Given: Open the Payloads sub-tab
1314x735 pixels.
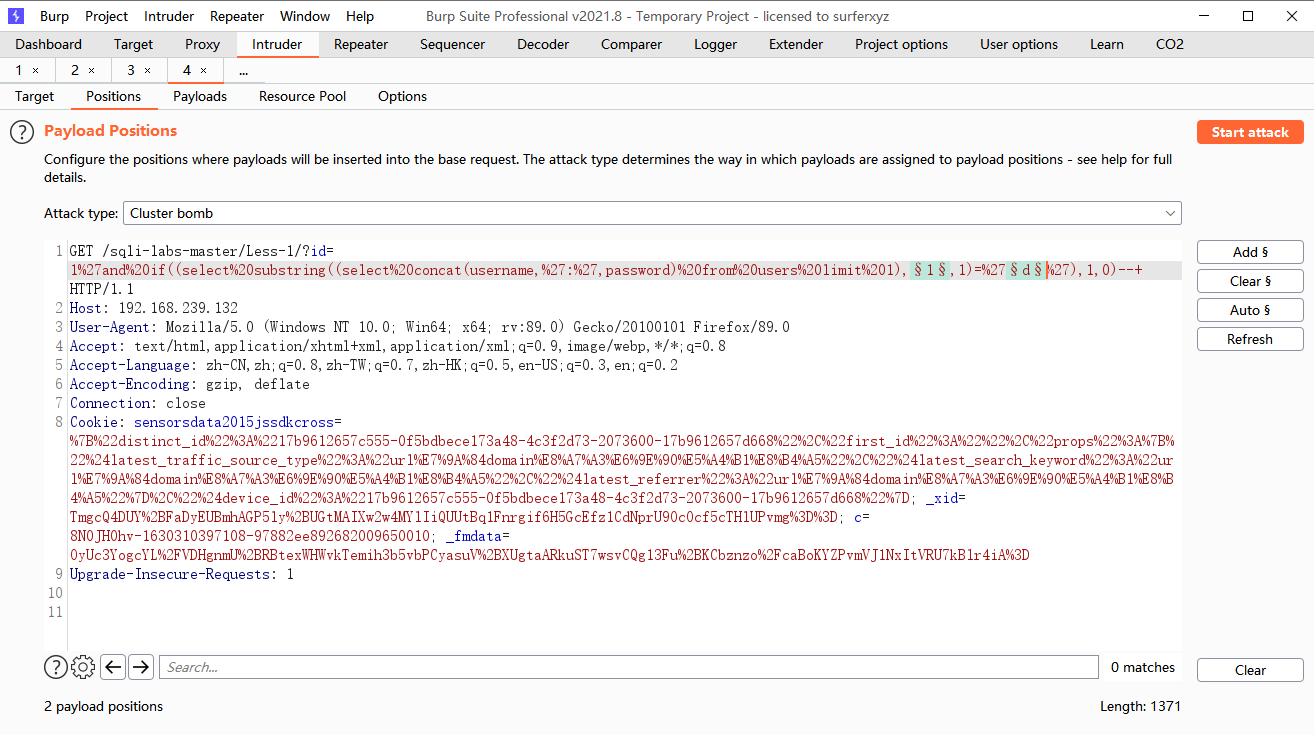Looking at the screenshot, I should click(x=200, y=96).
